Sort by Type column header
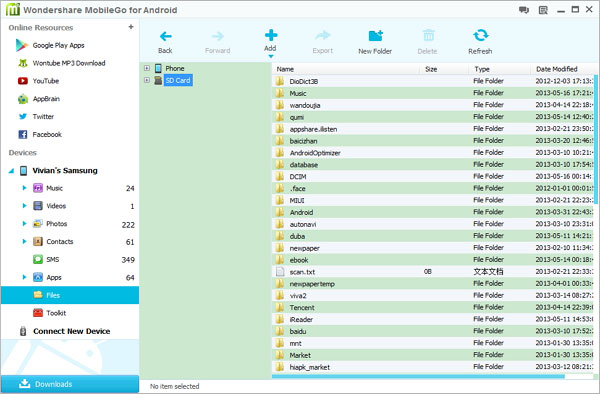Image resolution: width=600 pixels, height=394 pixels. 499,69
